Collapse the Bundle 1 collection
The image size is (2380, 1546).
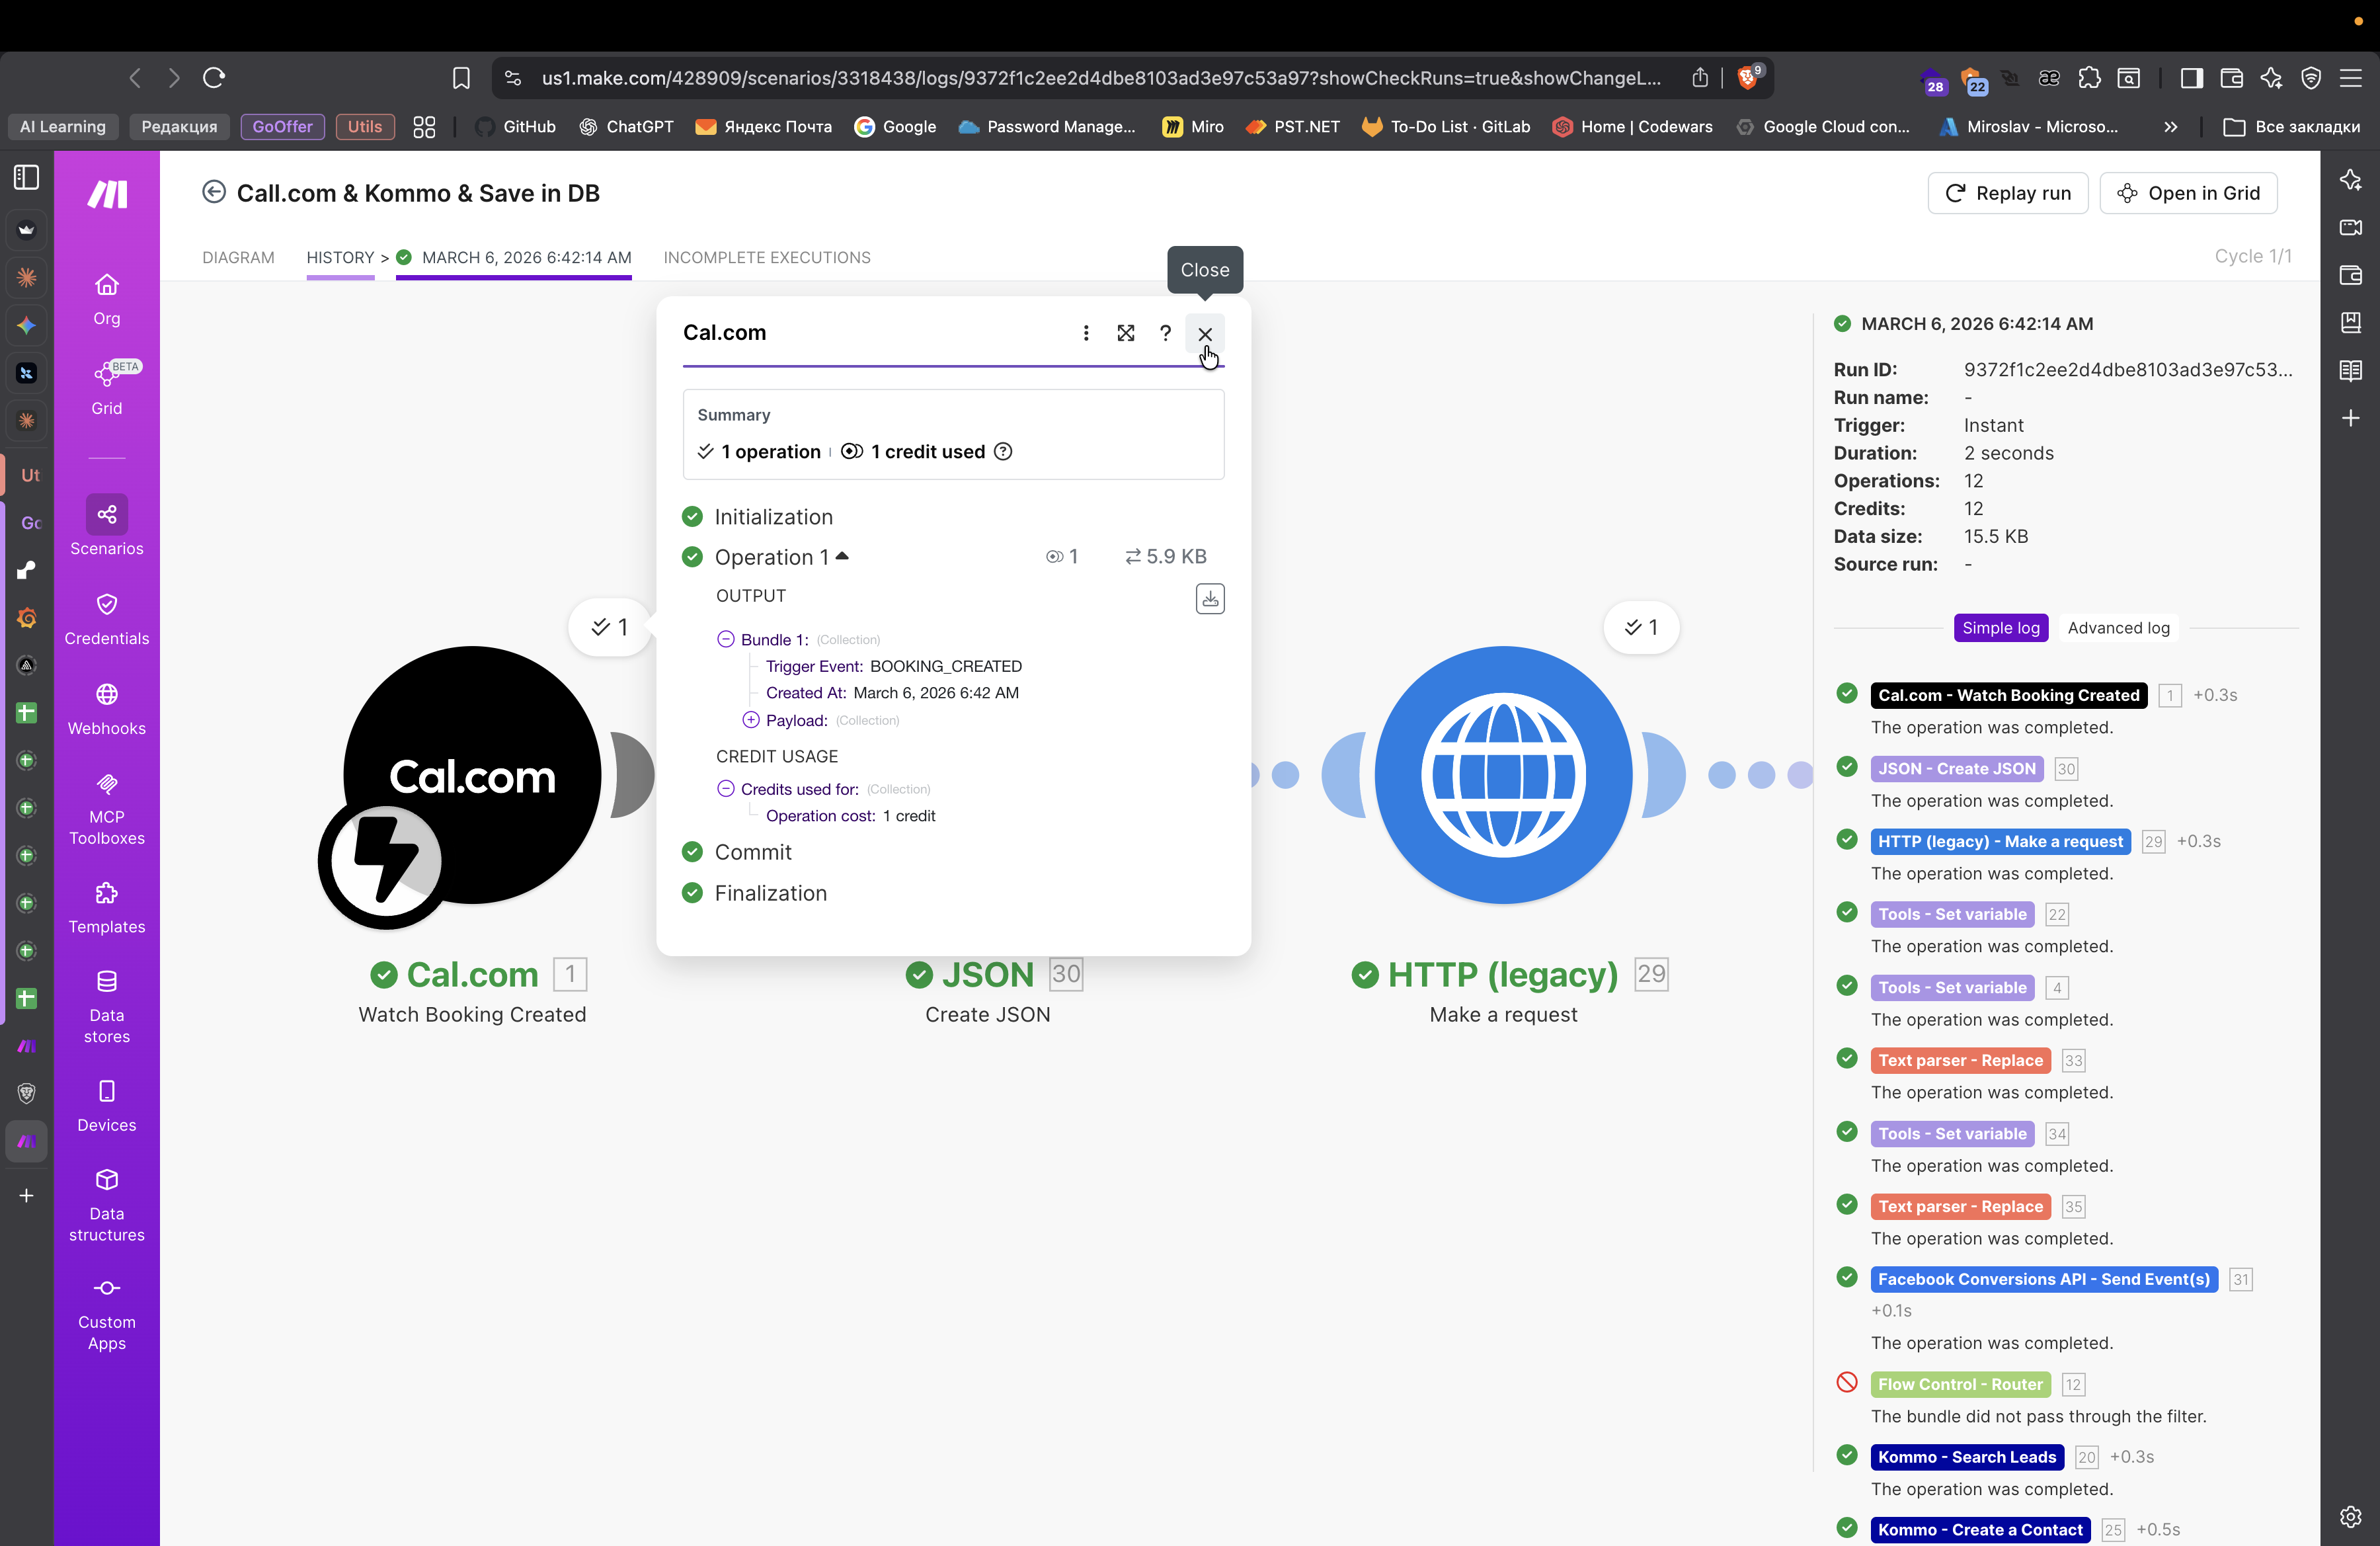tap(726, 639)
